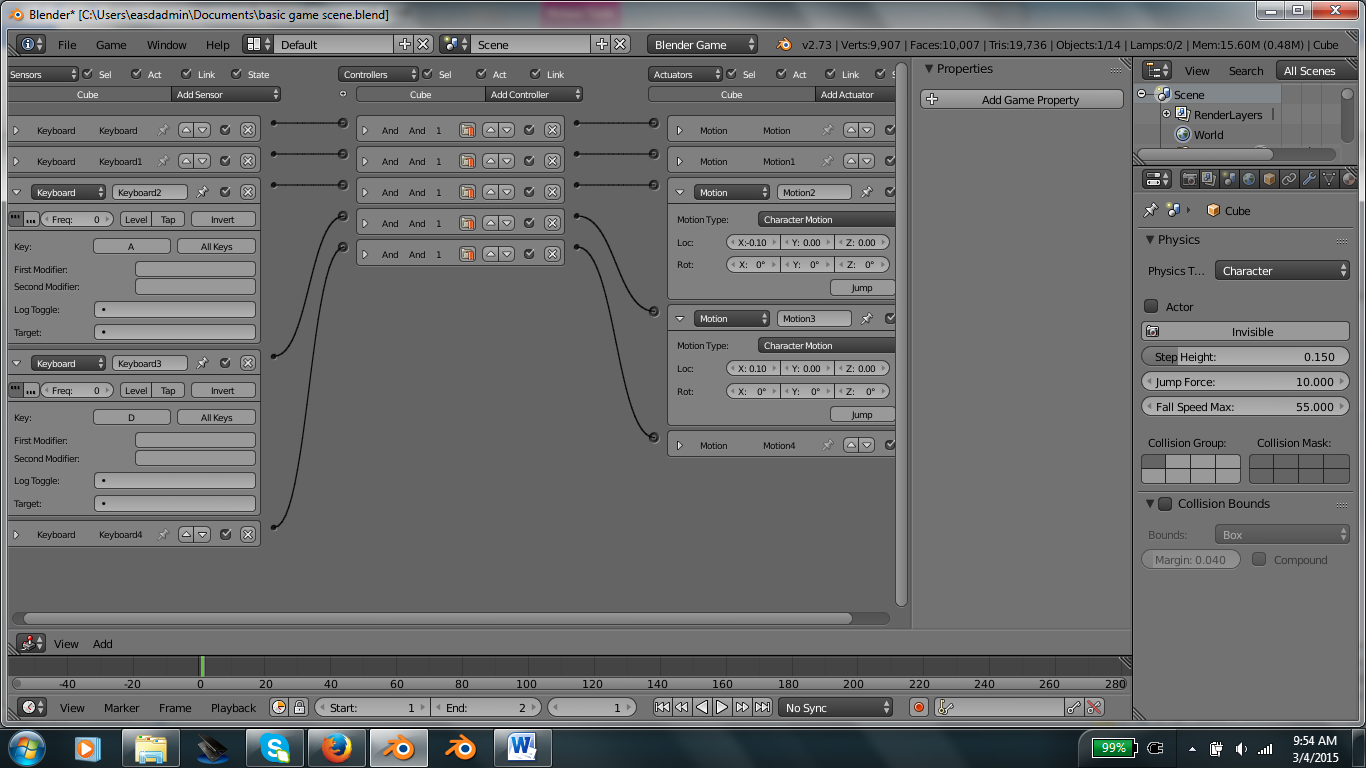
Task: Adjust the Fall Speed Max slider
Action: 1246,406
